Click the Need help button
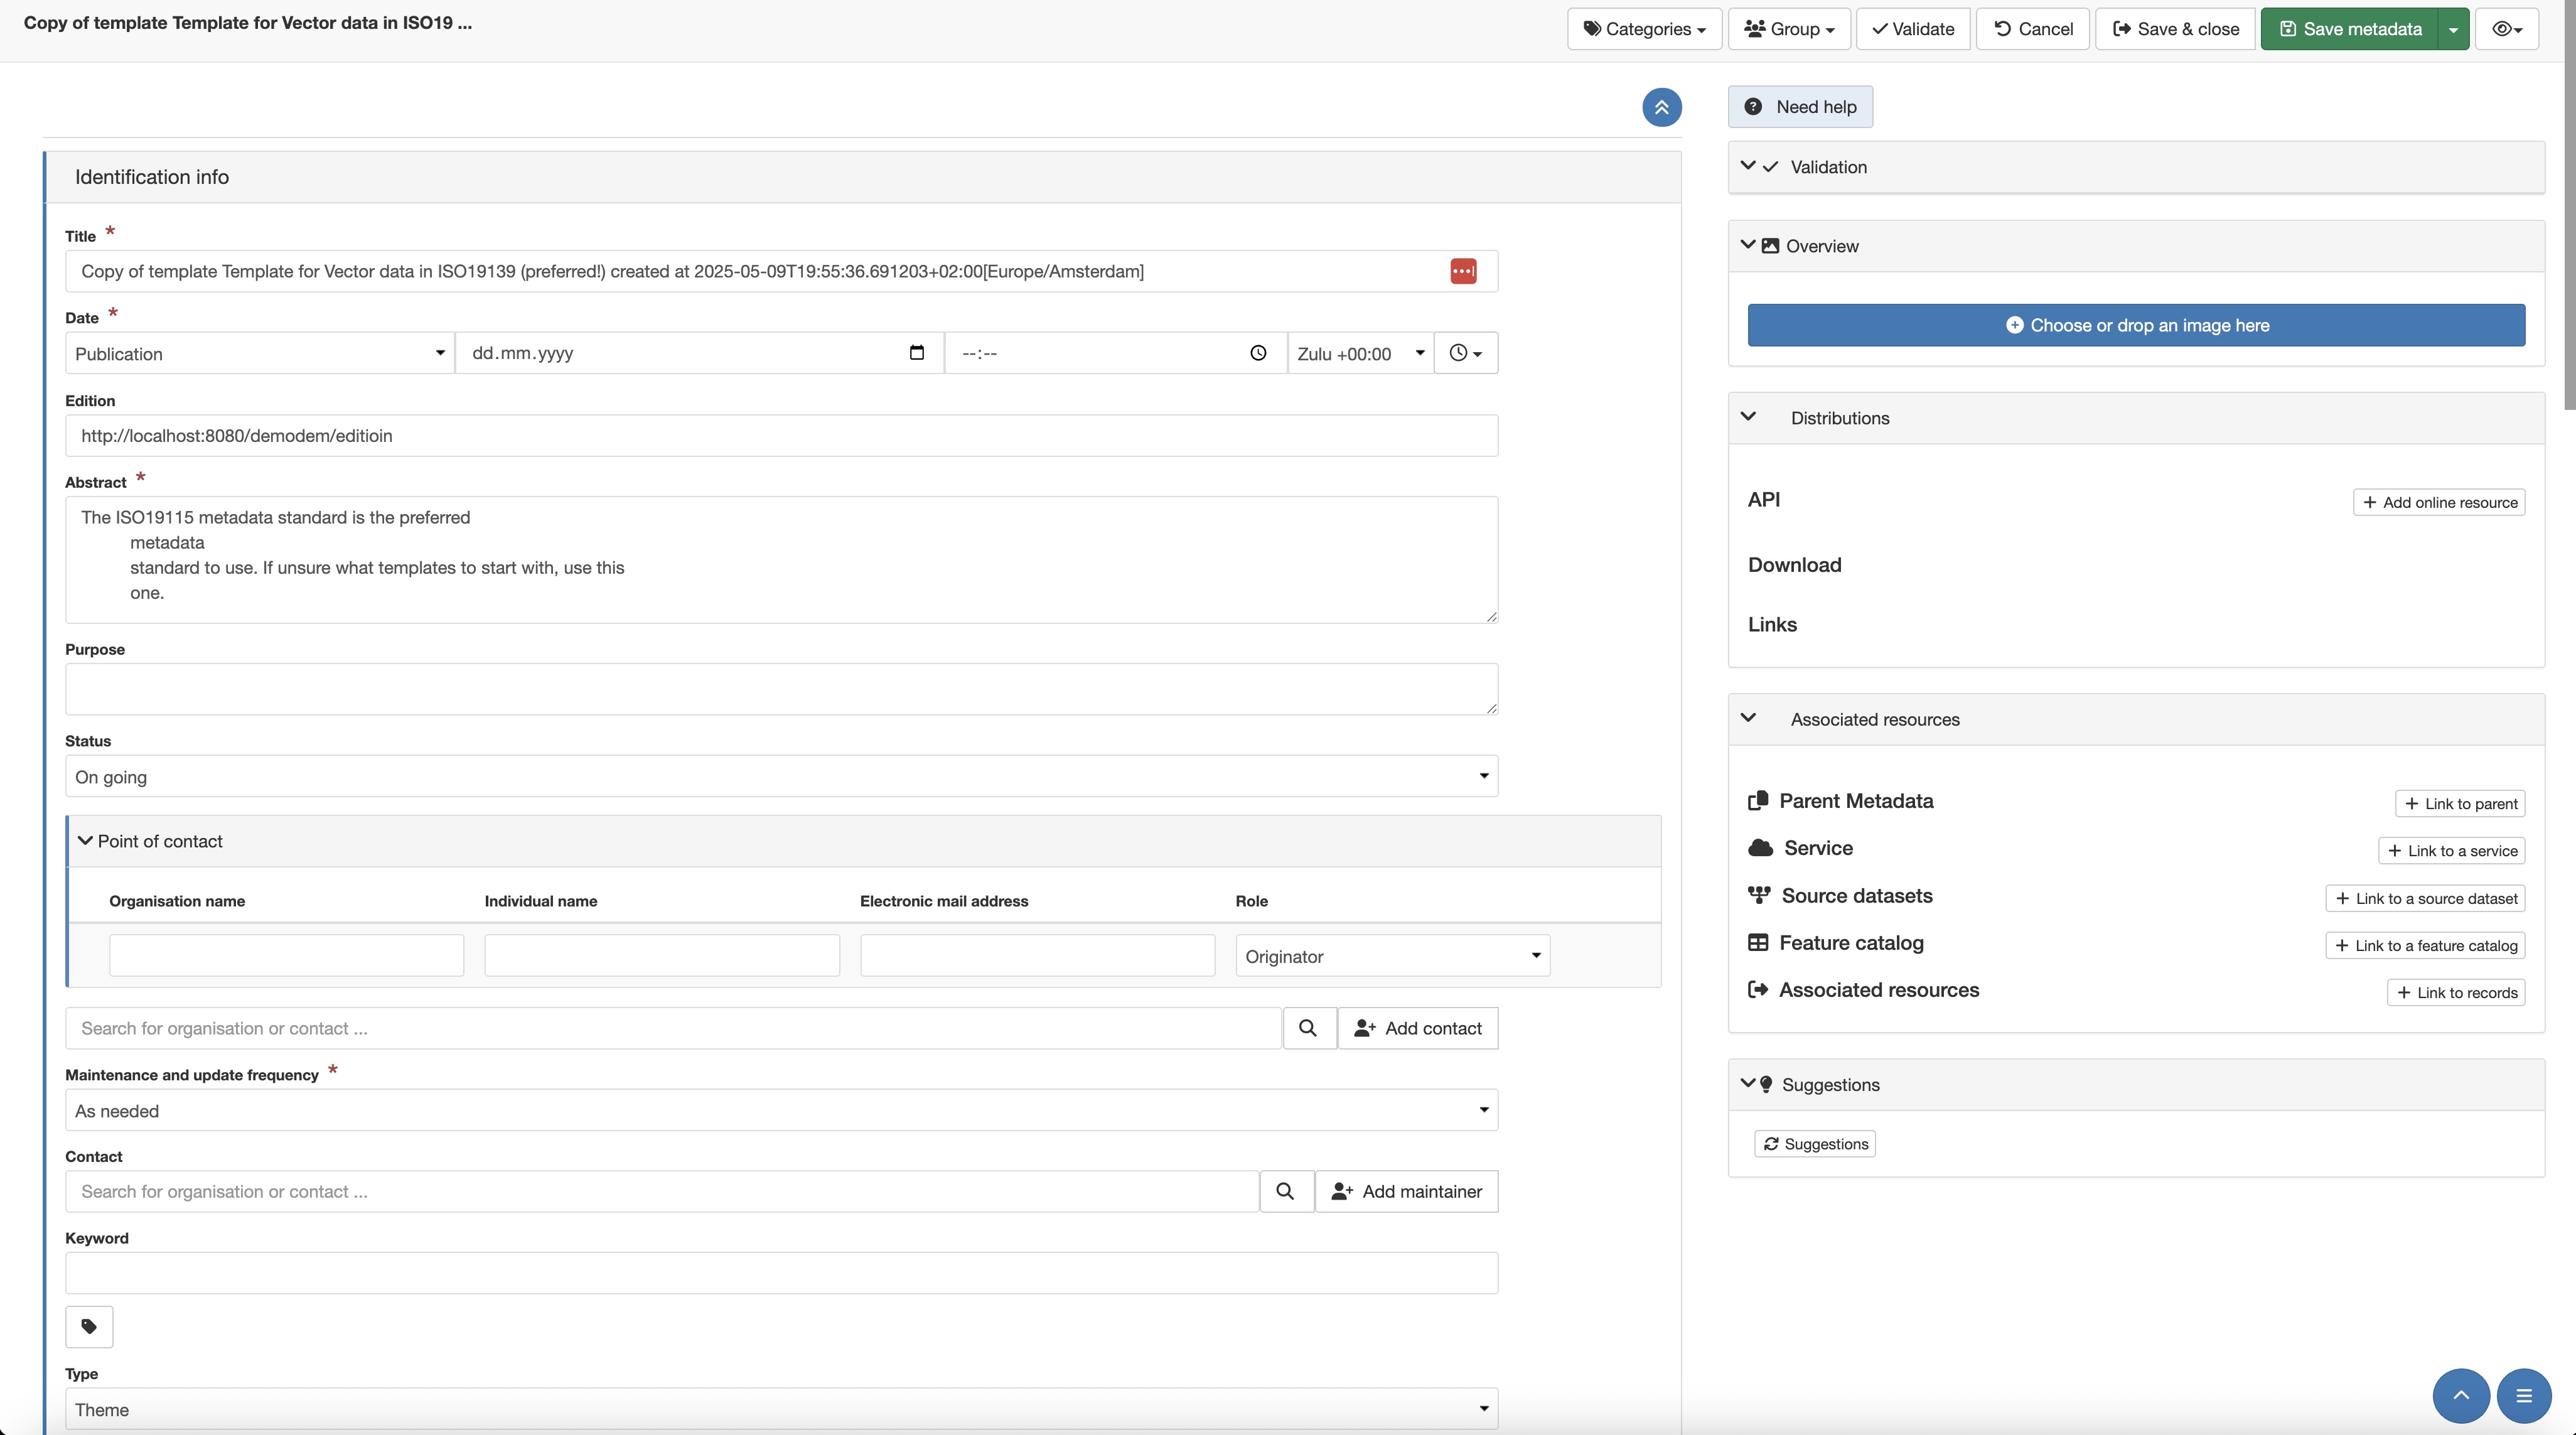 click(x=1800, y=107)
